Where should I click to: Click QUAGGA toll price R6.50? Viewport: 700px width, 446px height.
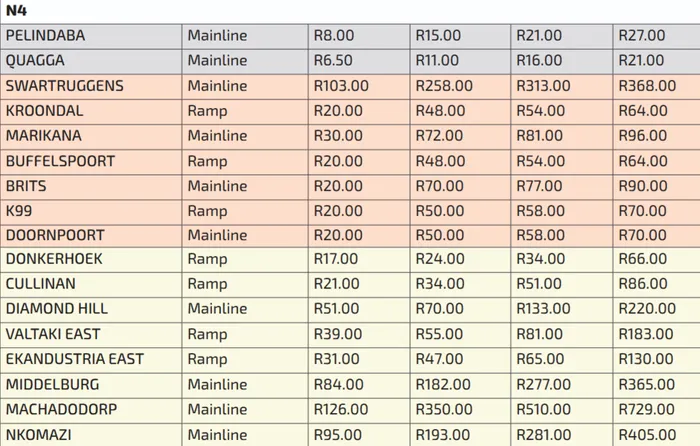[333, 61]
